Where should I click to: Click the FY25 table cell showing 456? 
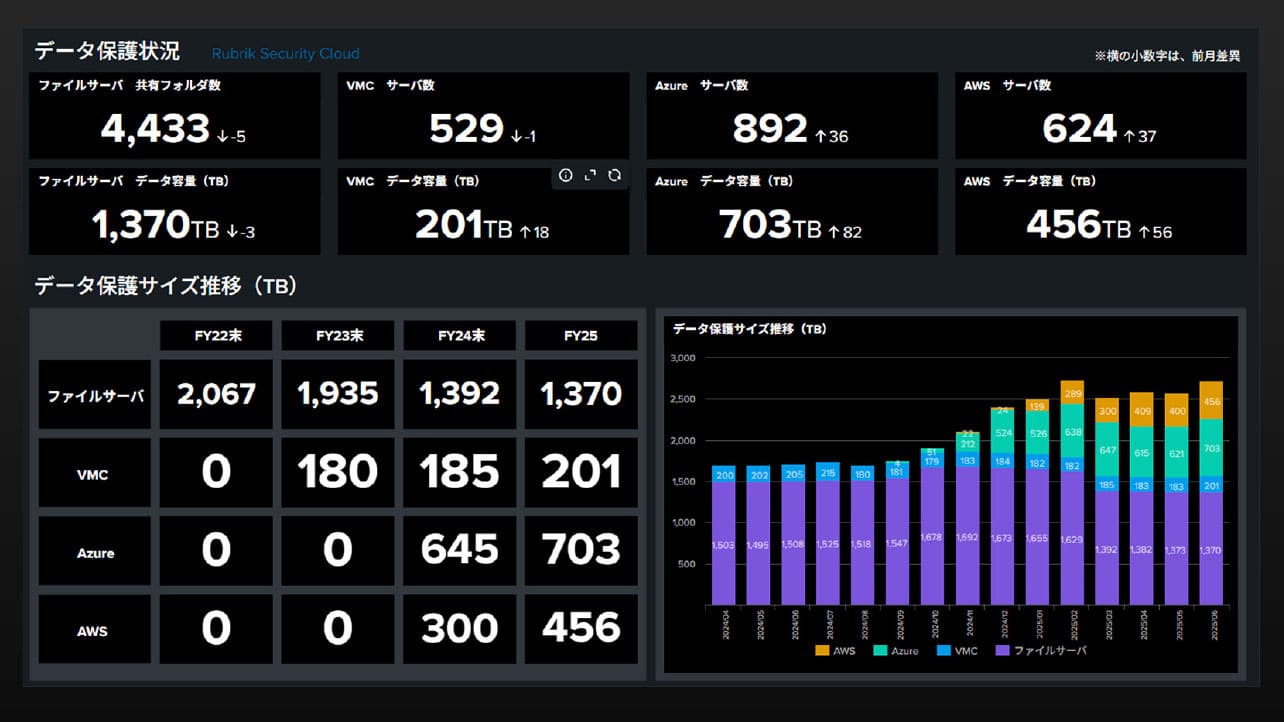[581, 629]
